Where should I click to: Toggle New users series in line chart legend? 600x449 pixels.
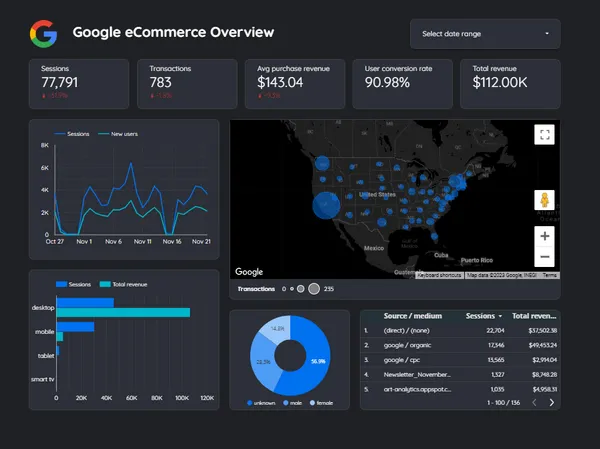pyautogui.click(x=118, y=134)
